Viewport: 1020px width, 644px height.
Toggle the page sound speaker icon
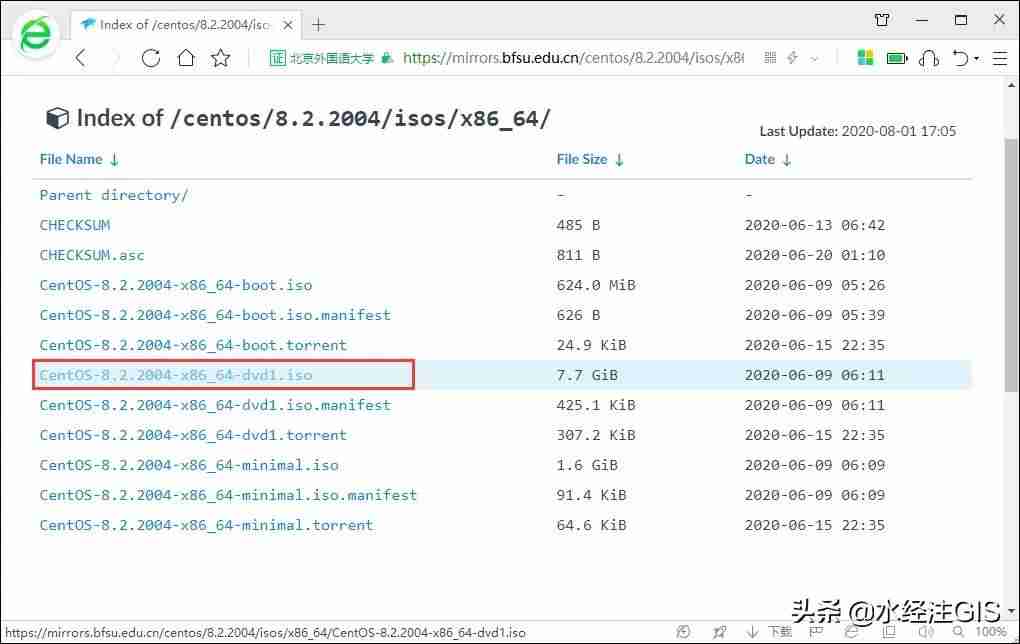click(x=926, y=632)
